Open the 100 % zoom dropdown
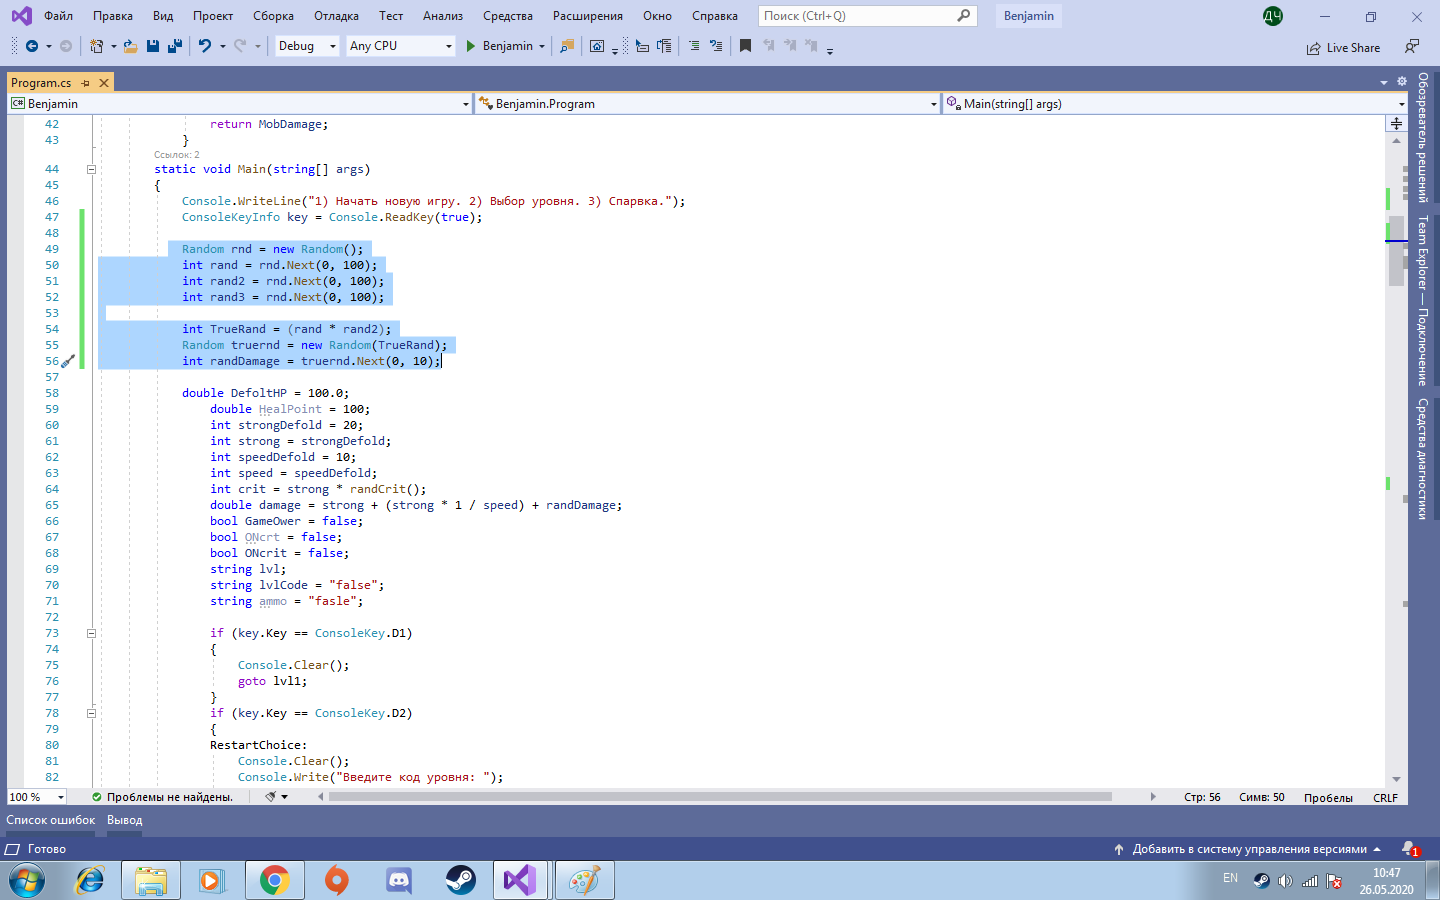The width and height of the screenshot is (1440, 900). (37, 797)
